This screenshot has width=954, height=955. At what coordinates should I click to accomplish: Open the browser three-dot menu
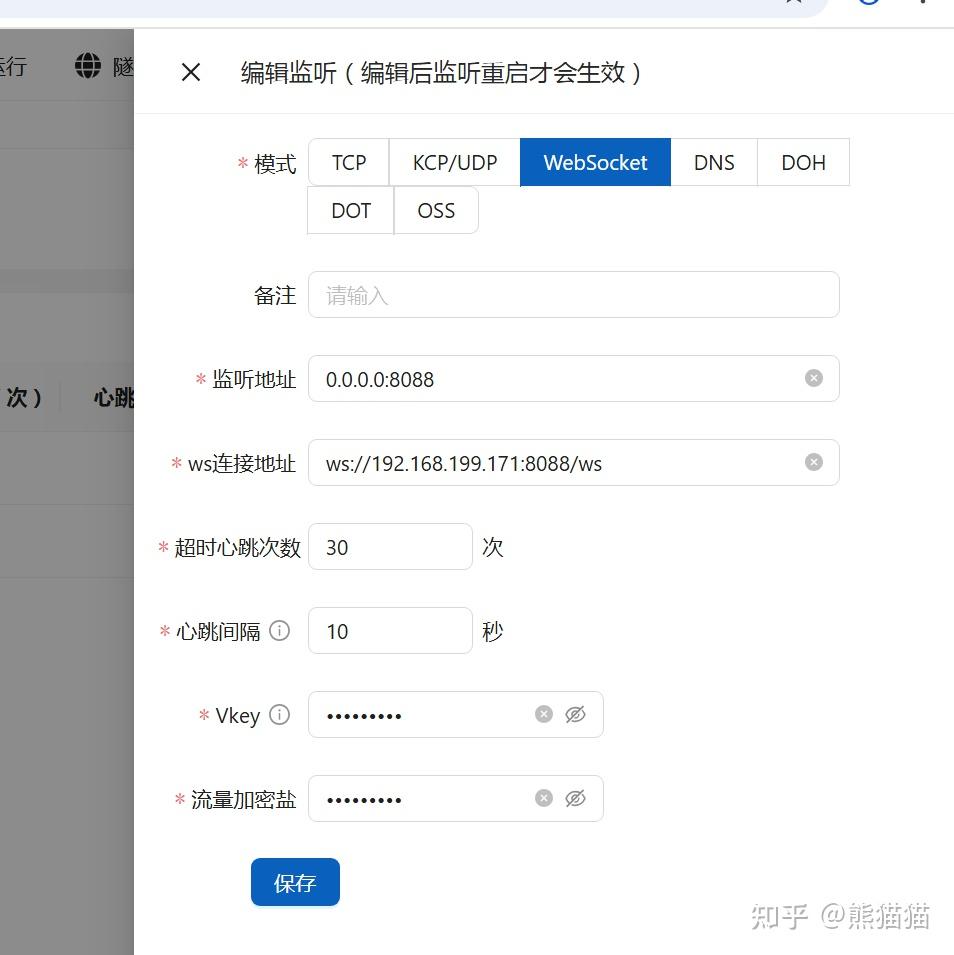click(x=923, y=5)
